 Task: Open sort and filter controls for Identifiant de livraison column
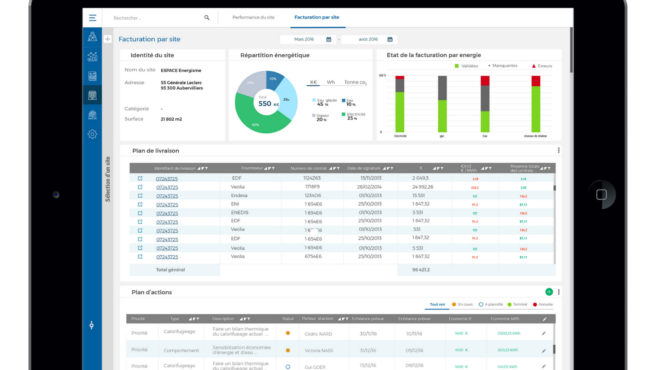click(x=202, y=168)
